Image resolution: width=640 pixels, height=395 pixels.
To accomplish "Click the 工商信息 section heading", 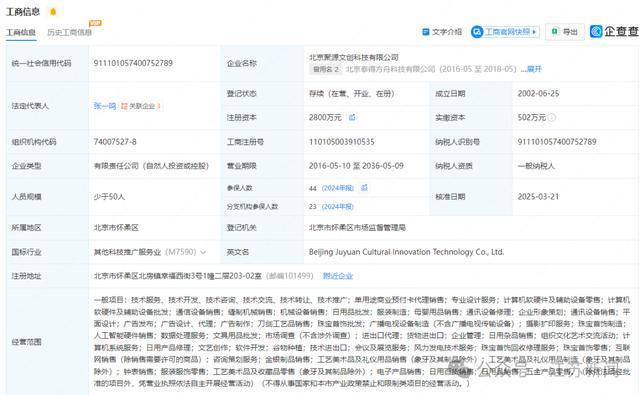I will coord(23,12).
